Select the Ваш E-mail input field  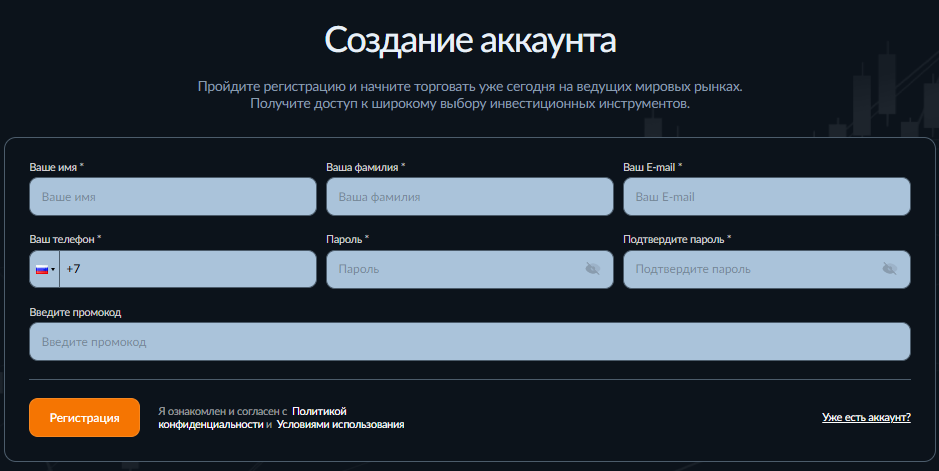click(x=766, y=197)
